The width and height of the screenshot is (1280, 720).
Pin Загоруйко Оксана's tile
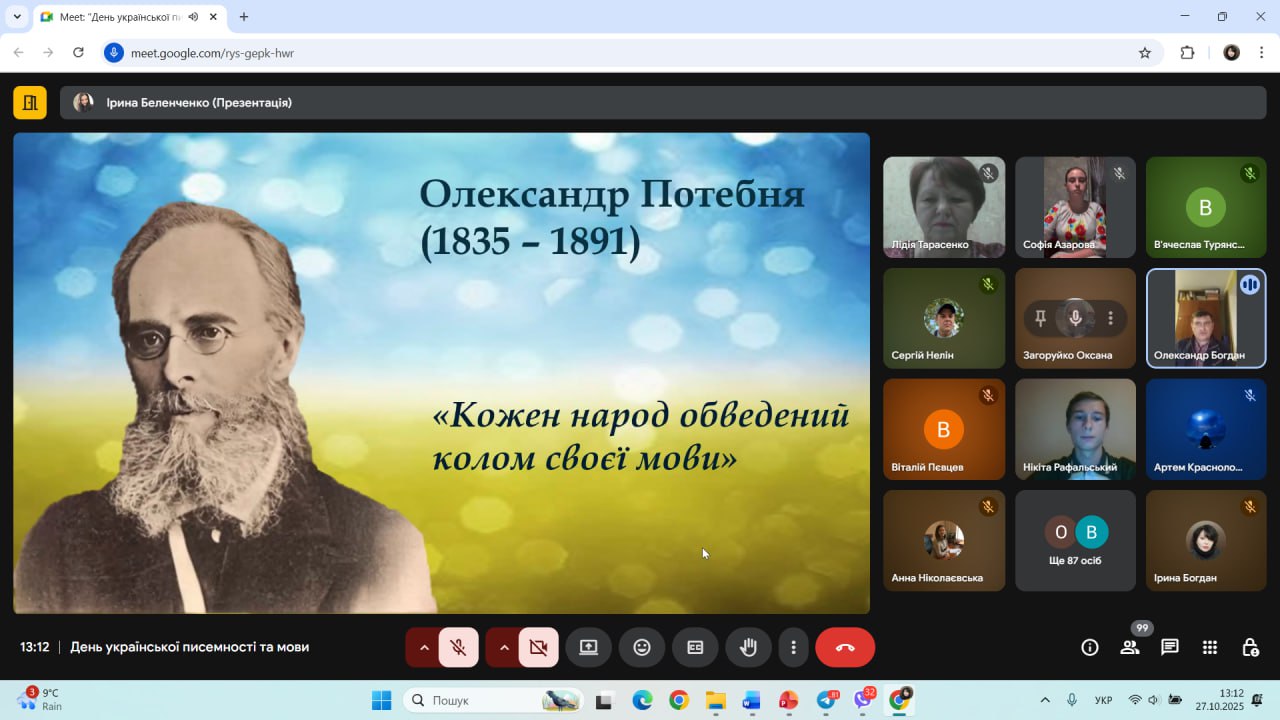(1040, 318)
